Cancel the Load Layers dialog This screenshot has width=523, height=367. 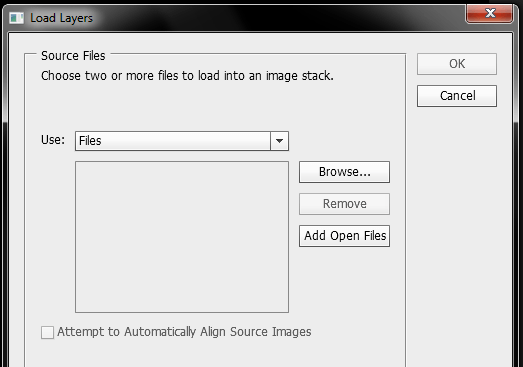(x=457, y=96)
